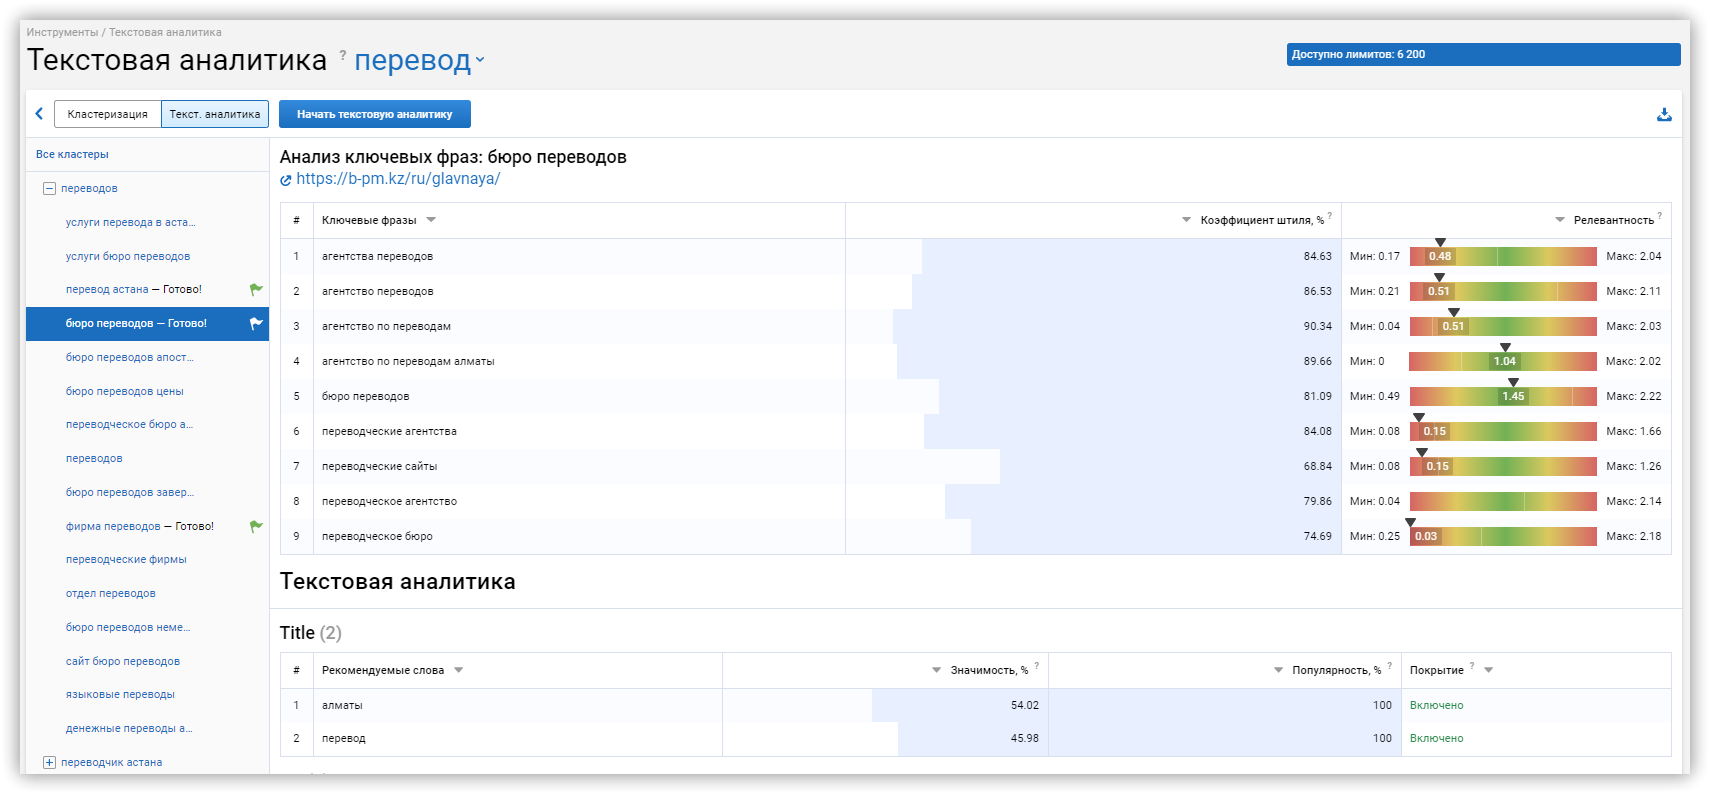Viewport: 1710px width, 794px height.
Task: Select бюро переводов неме… cluster
Action: tap(128, 627)
